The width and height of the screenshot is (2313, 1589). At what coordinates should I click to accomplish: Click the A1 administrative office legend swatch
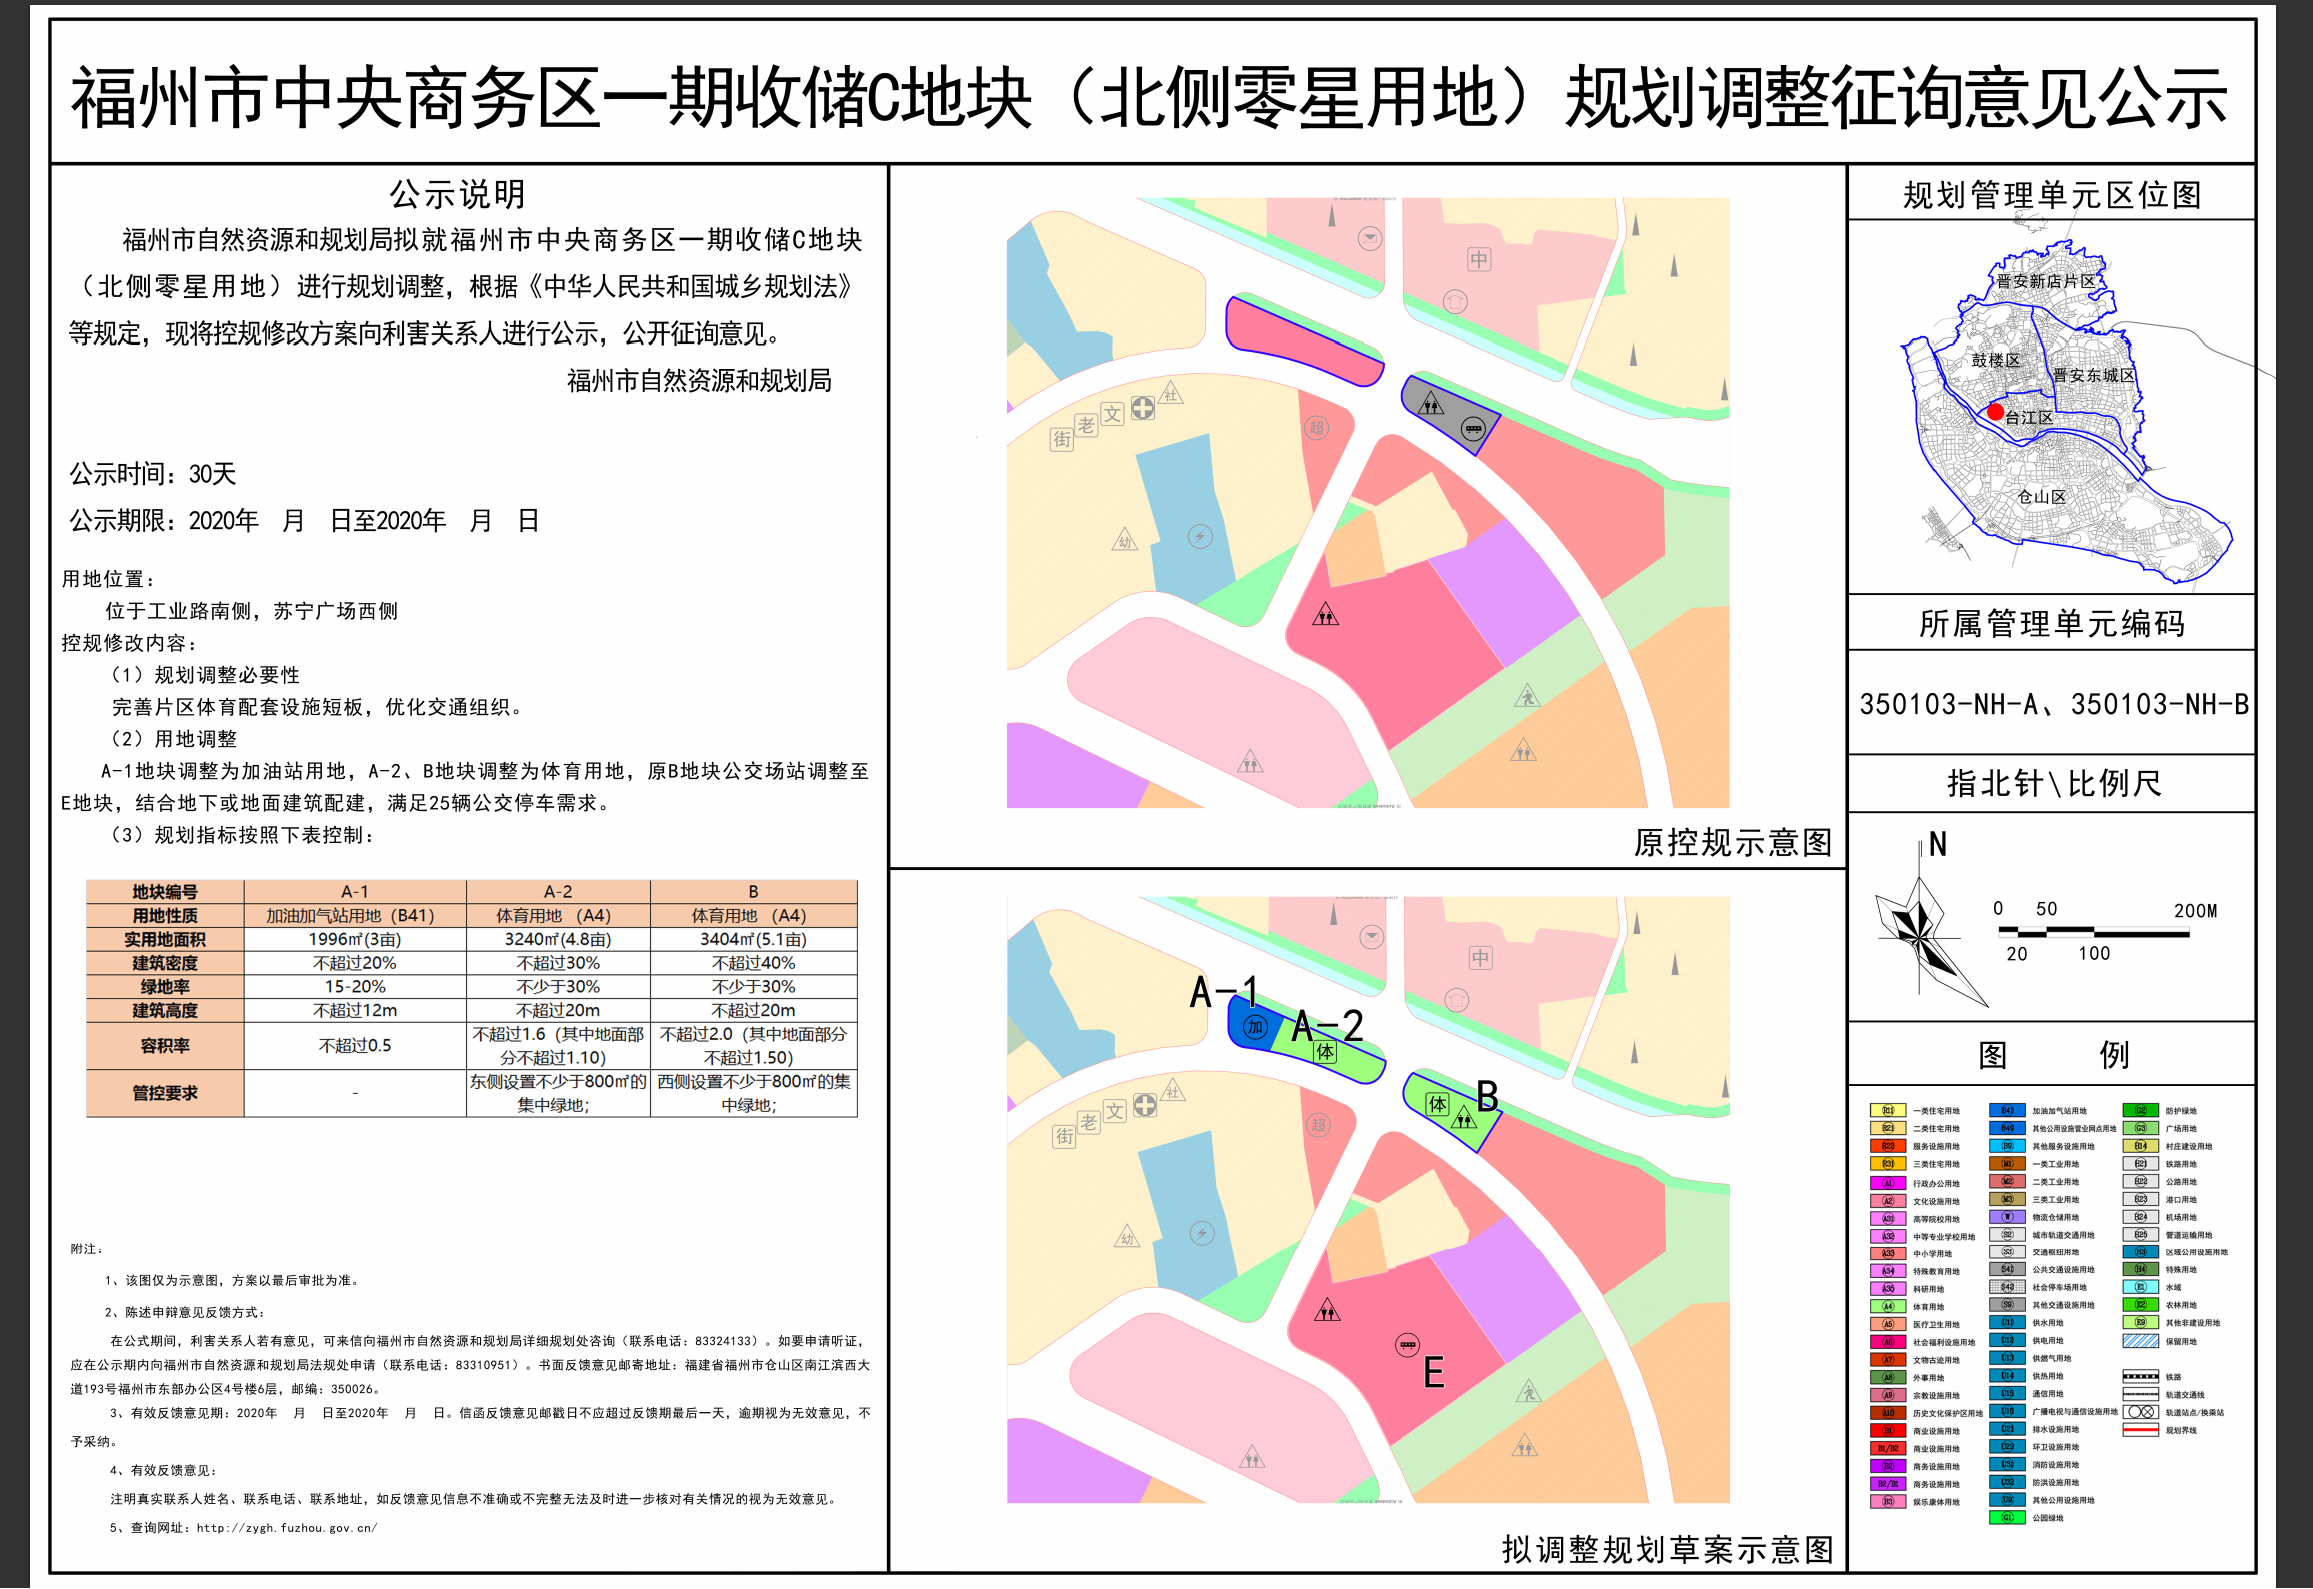point(1888,1183)
